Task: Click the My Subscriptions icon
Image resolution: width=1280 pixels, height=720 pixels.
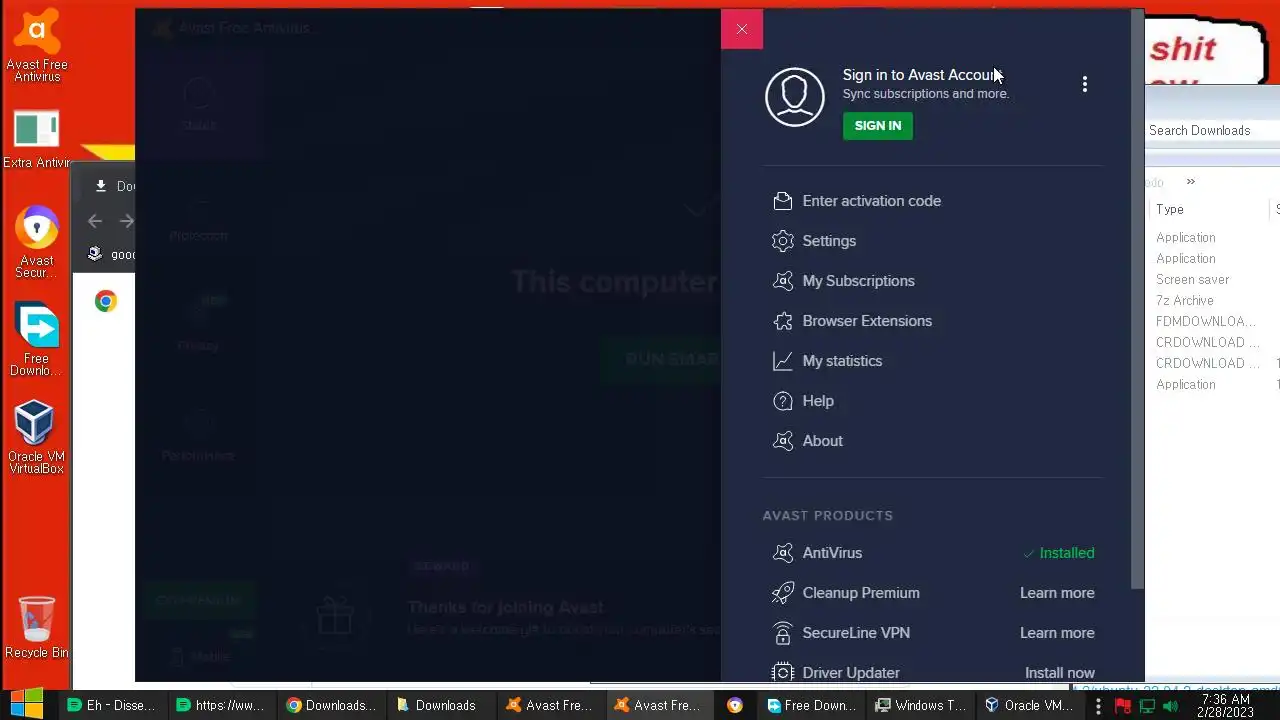Action: click(783, 281)
